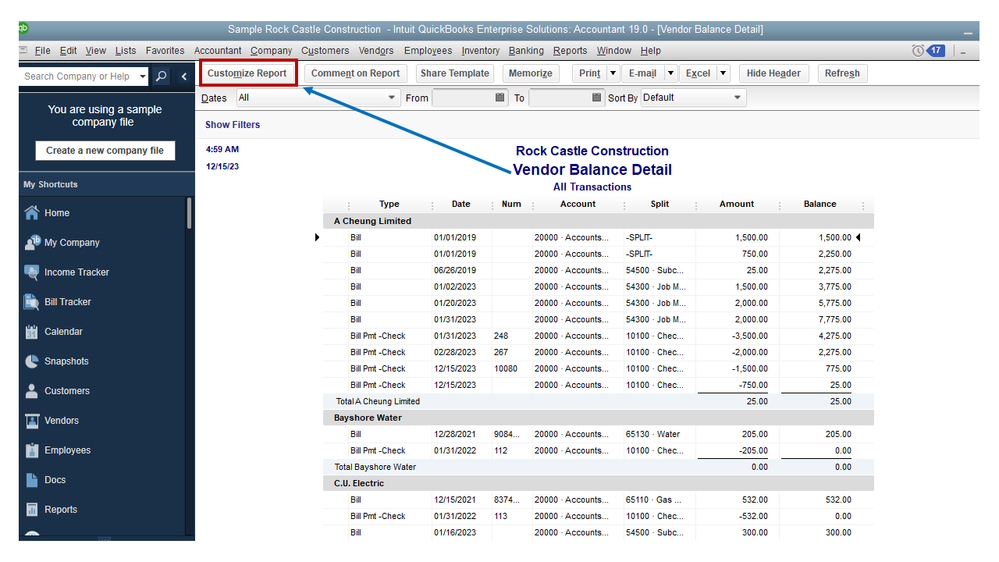Open the Excel export dropdown arrow
The width and height of the screenshot is (999, 562).
pos(722,73)
